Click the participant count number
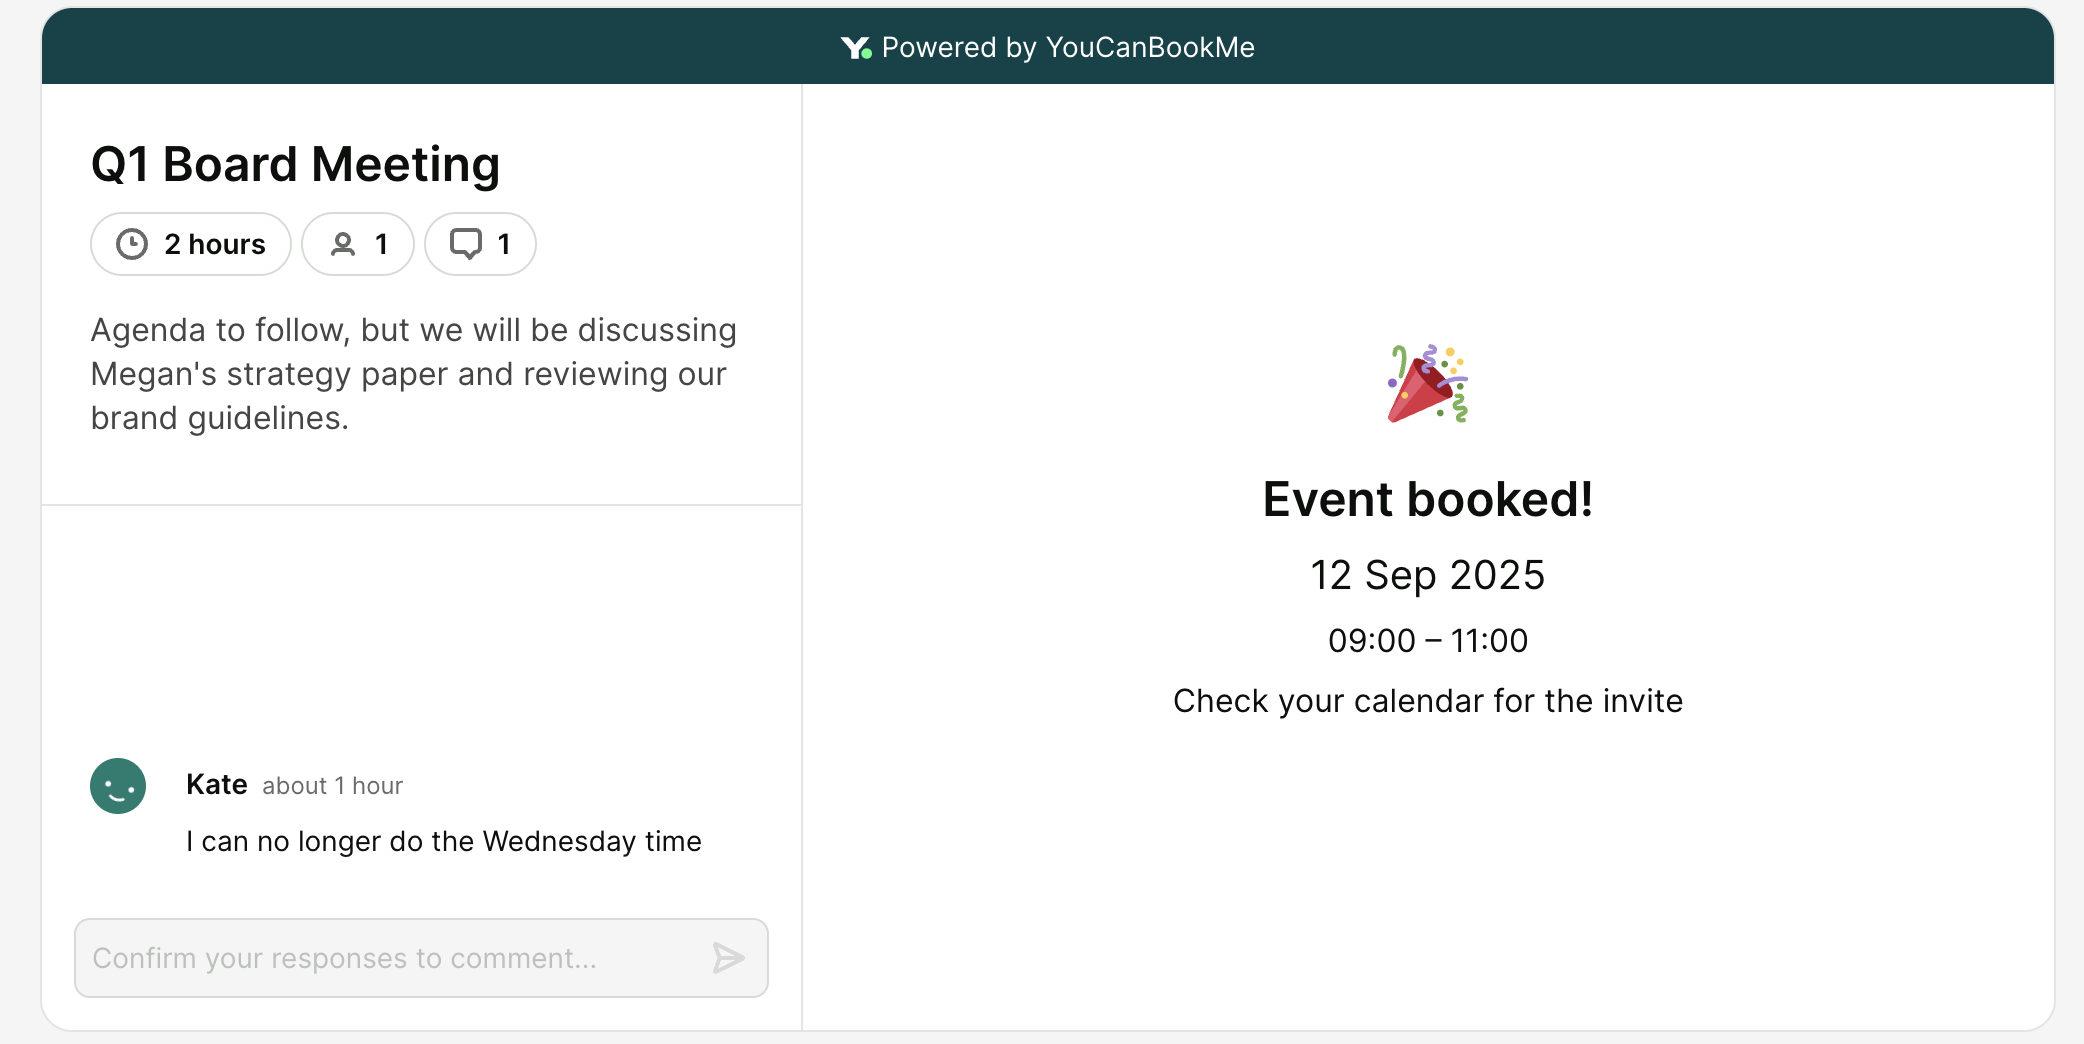 (381, 244)
